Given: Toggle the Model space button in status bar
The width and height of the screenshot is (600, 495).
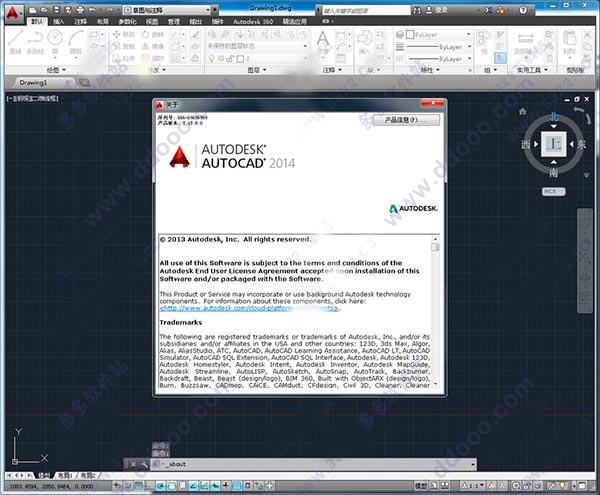Looking at the screenshot, I should [x=421, y=486].
